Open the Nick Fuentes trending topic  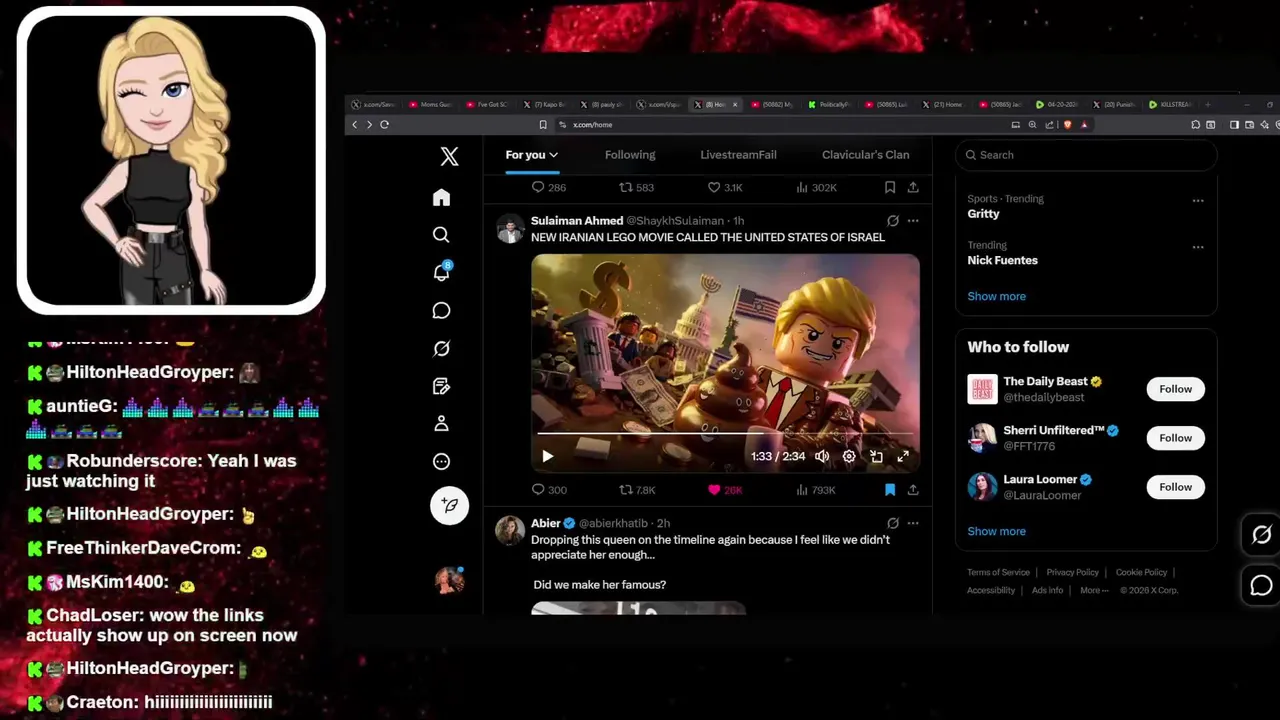click(1002, 260)
